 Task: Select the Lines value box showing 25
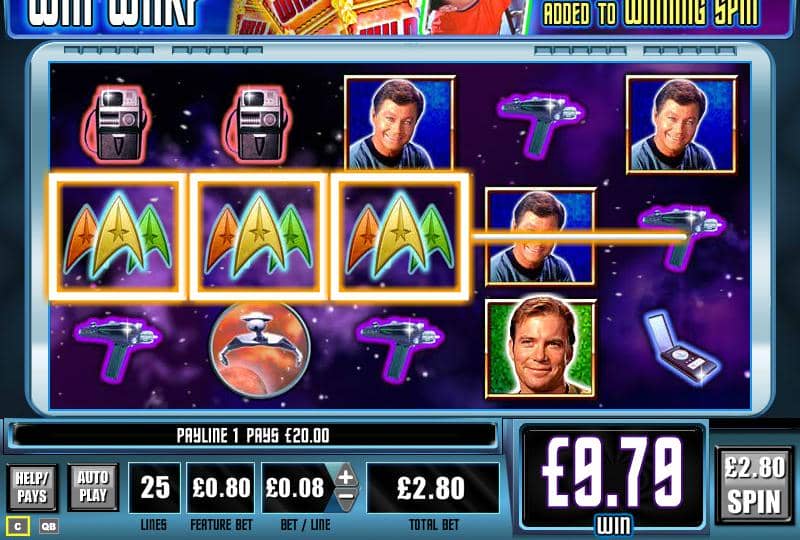[x=155, y=487]
